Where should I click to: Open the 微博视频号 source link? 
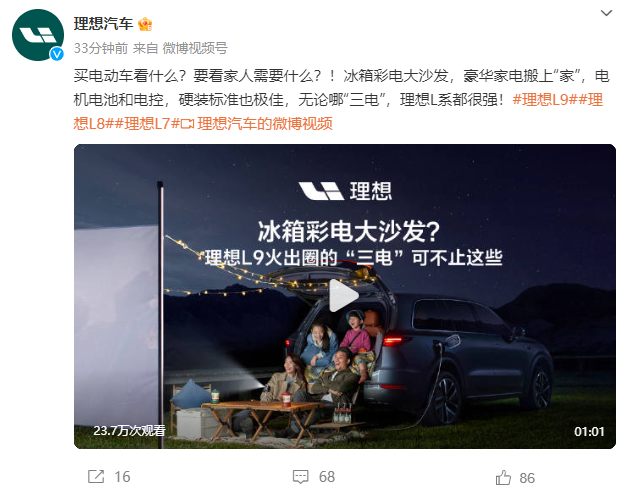[x=195, y=48]
